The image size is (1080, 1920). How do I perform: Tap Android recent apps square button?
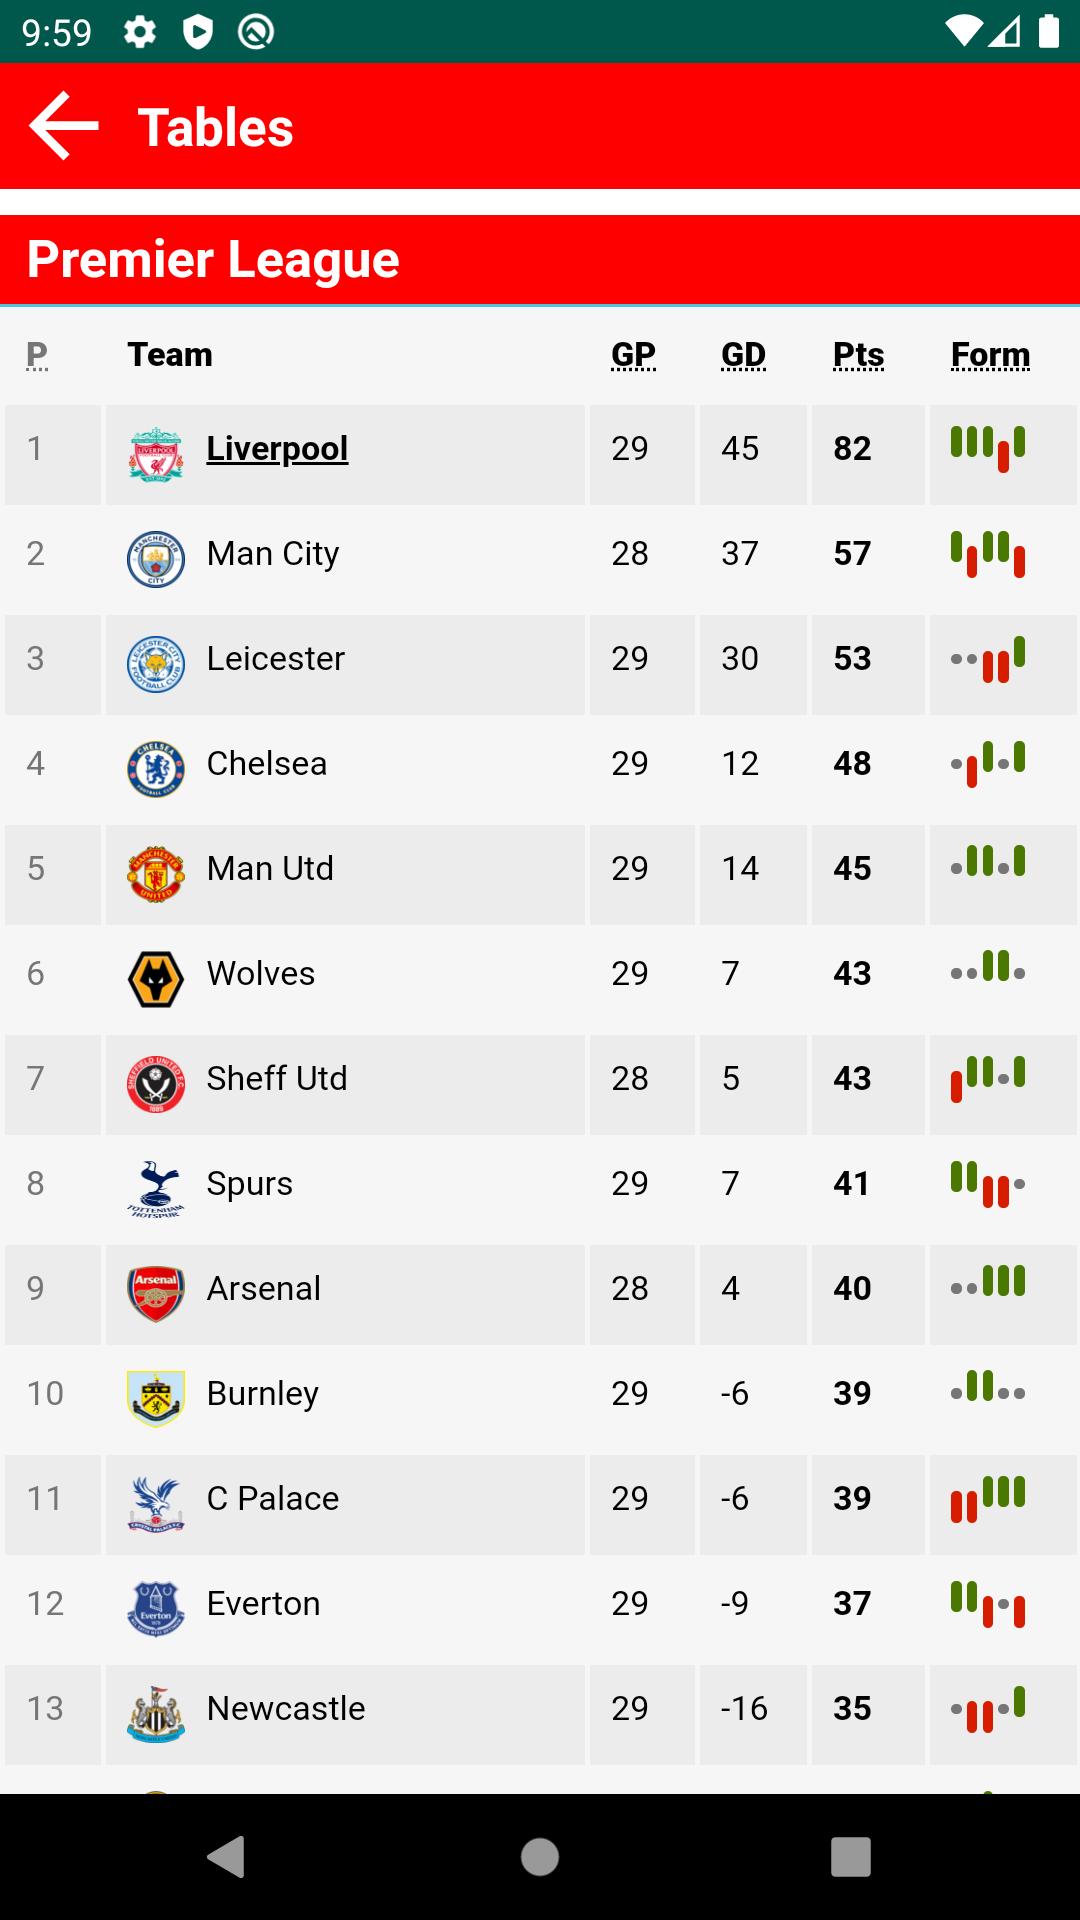point(851,1857)
